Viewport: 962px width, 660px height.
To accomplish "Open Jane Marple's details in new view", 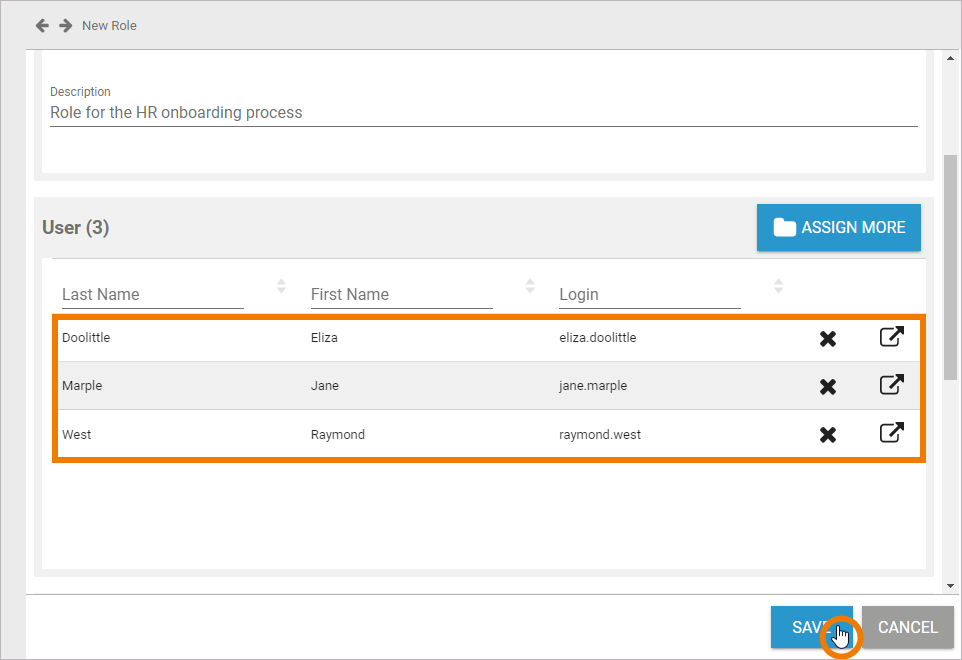I will pos(891,385).
